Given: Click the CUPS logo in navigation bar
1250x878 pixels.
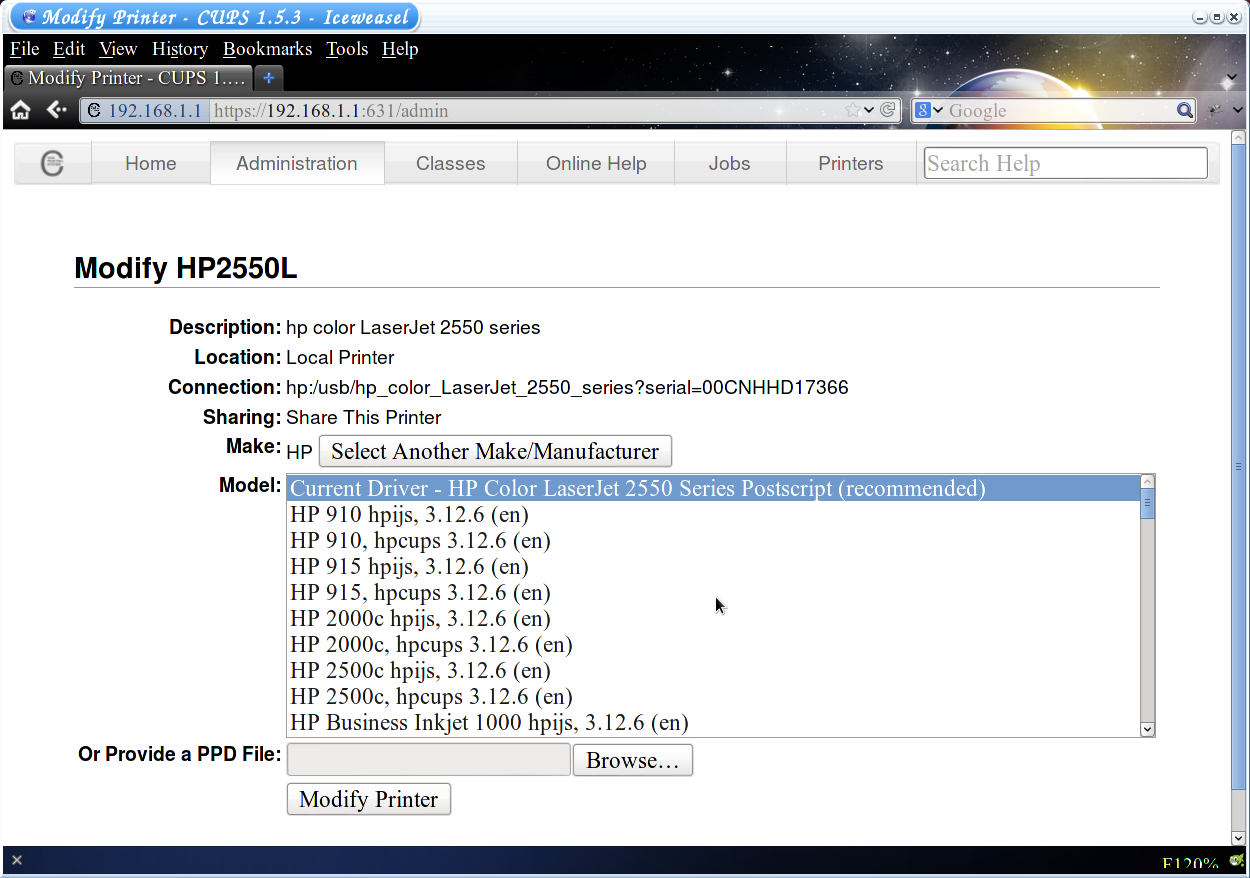Looking at the screenshot, I should (x=52, y=163).
